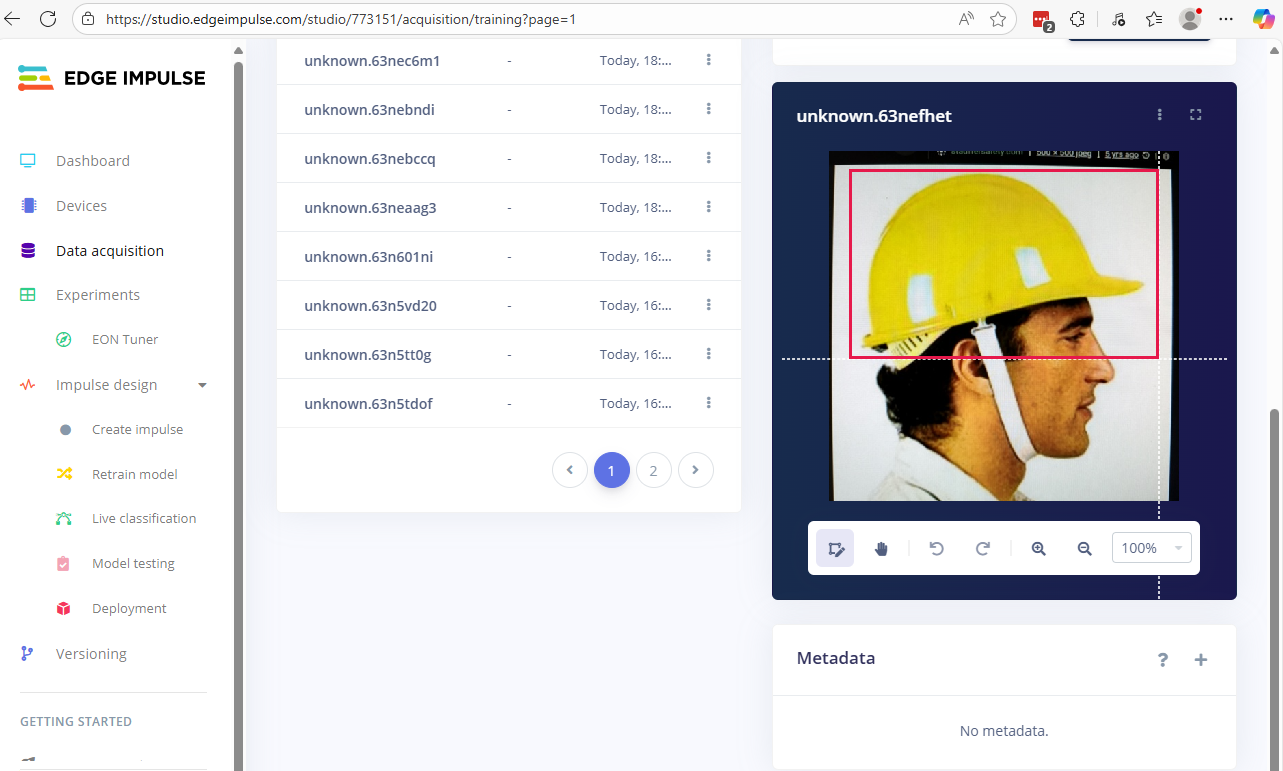Open row menu for unknown.63nec6m1
The image size is (1283, 771).
coord(708,60)
